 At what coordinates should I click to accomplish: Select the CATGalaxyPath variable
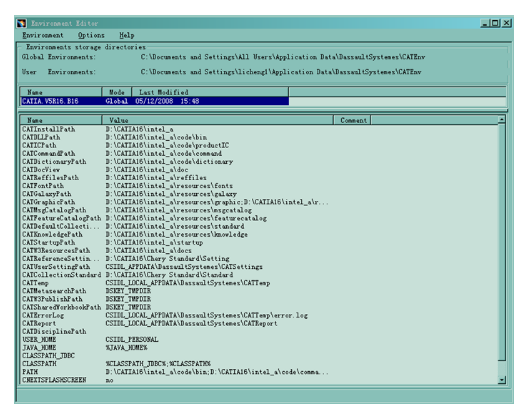(47, 194)
